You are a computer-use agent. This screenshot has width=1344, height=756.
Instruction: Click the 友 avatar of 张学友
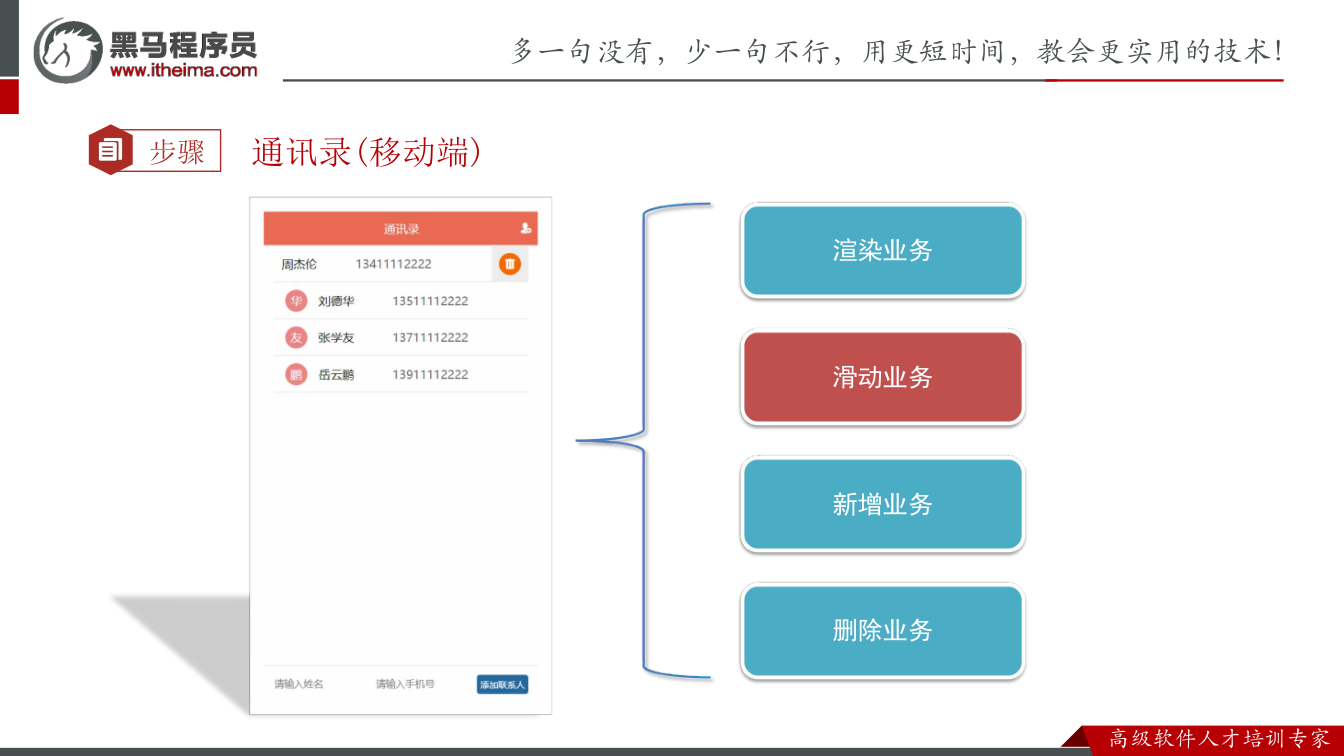tap(295, 338)
